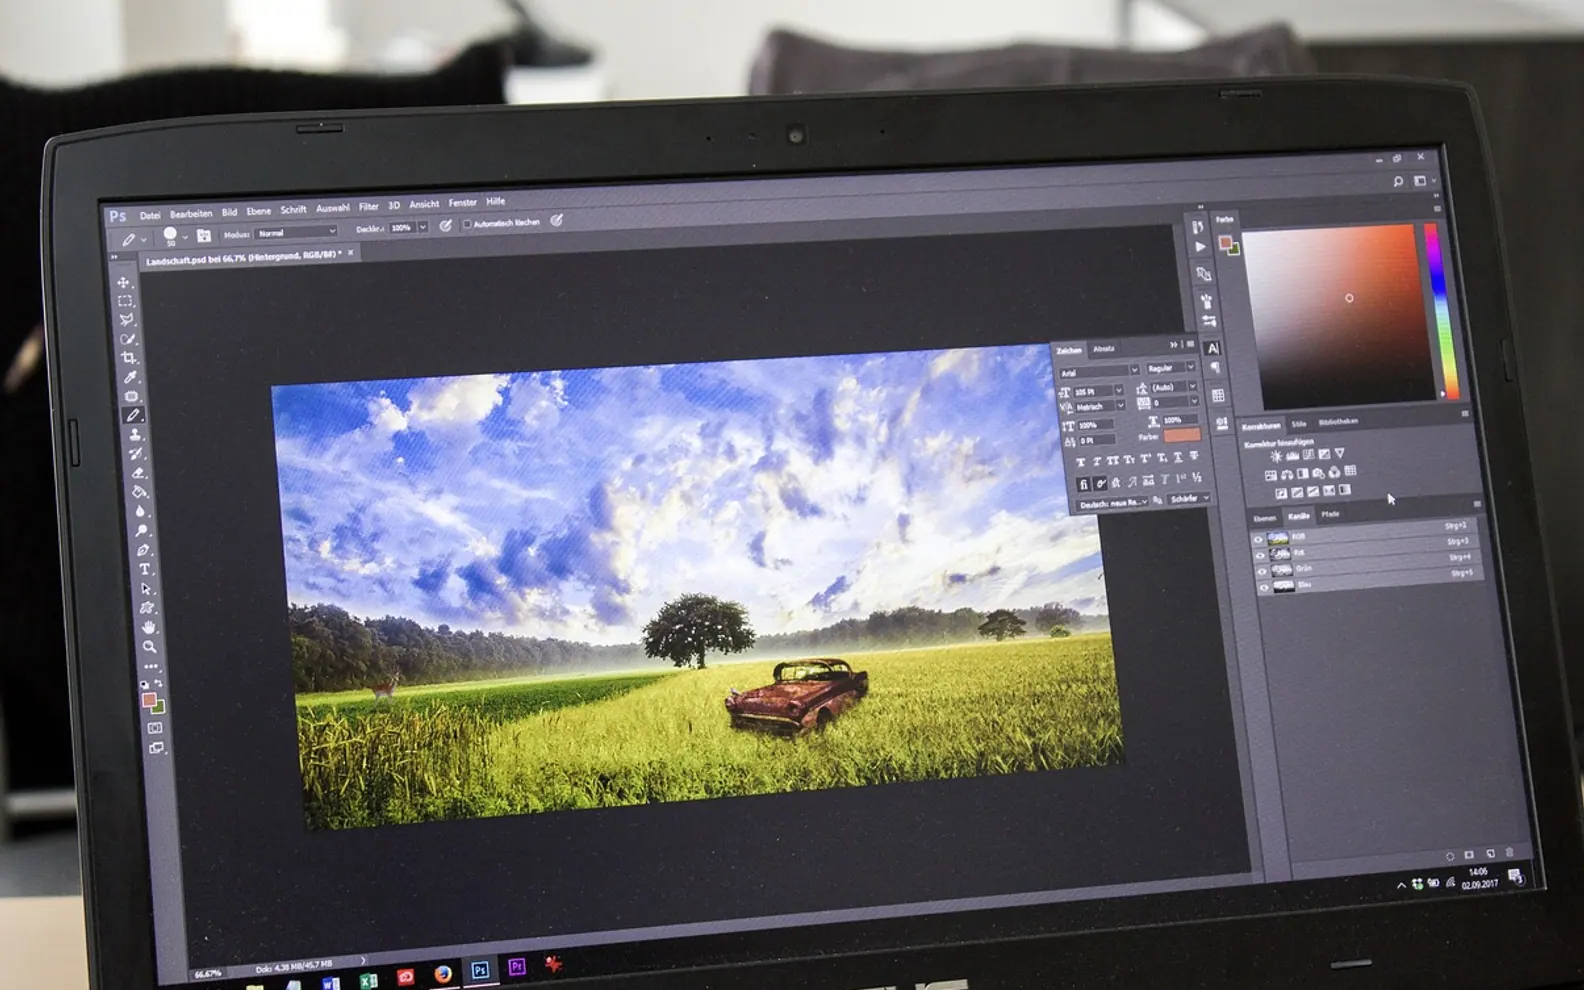The height and width of the screenshot is (990, 1584).
Task: Switch to the Pfade tab
Action: [1330, 514]
